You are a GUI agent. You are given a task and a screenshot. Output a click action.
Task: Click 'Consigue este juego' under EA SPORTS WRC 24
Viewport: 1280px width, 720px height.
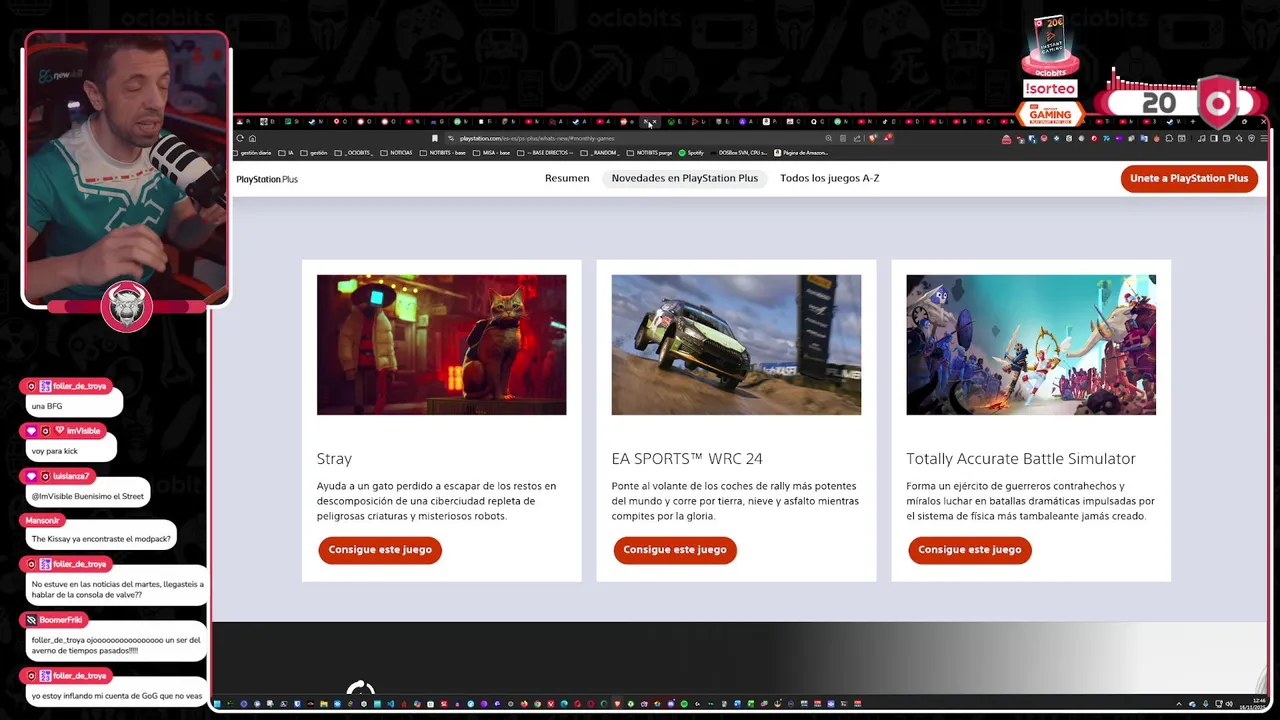[x=675, y=549]
